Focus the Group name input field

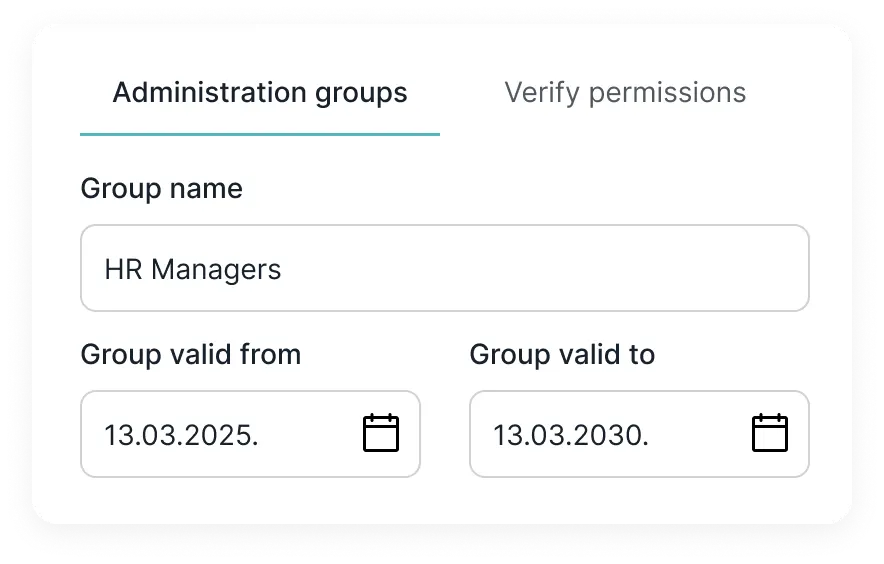point(445,268)
